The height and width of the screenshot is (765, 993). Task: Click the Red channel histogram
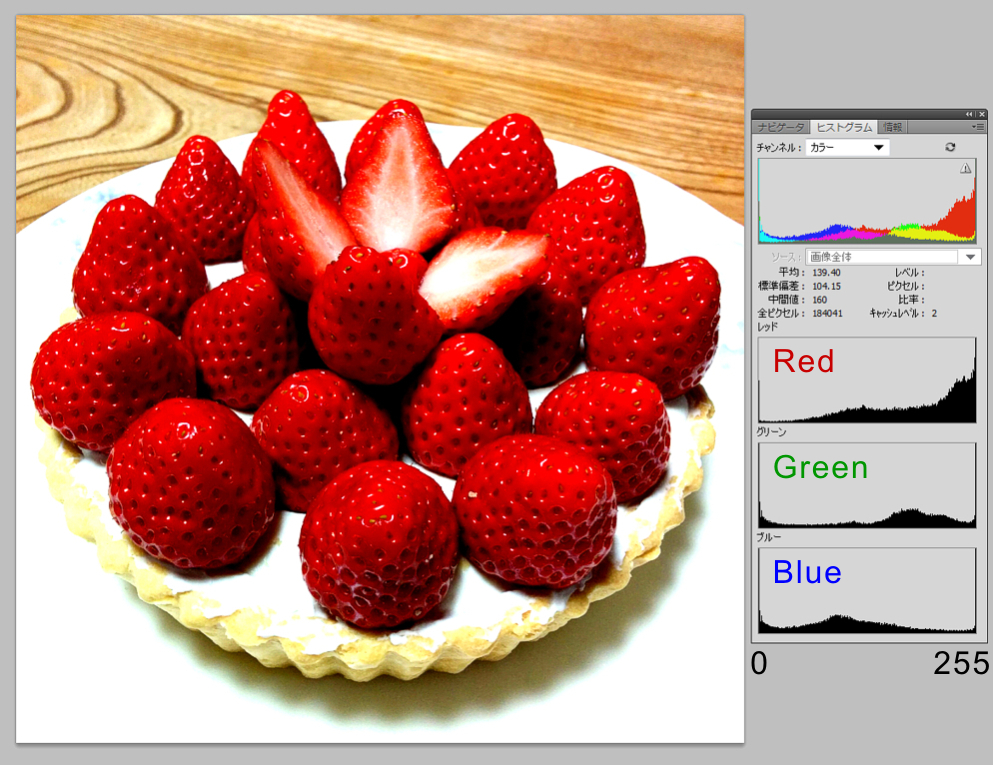pos(867,380)
